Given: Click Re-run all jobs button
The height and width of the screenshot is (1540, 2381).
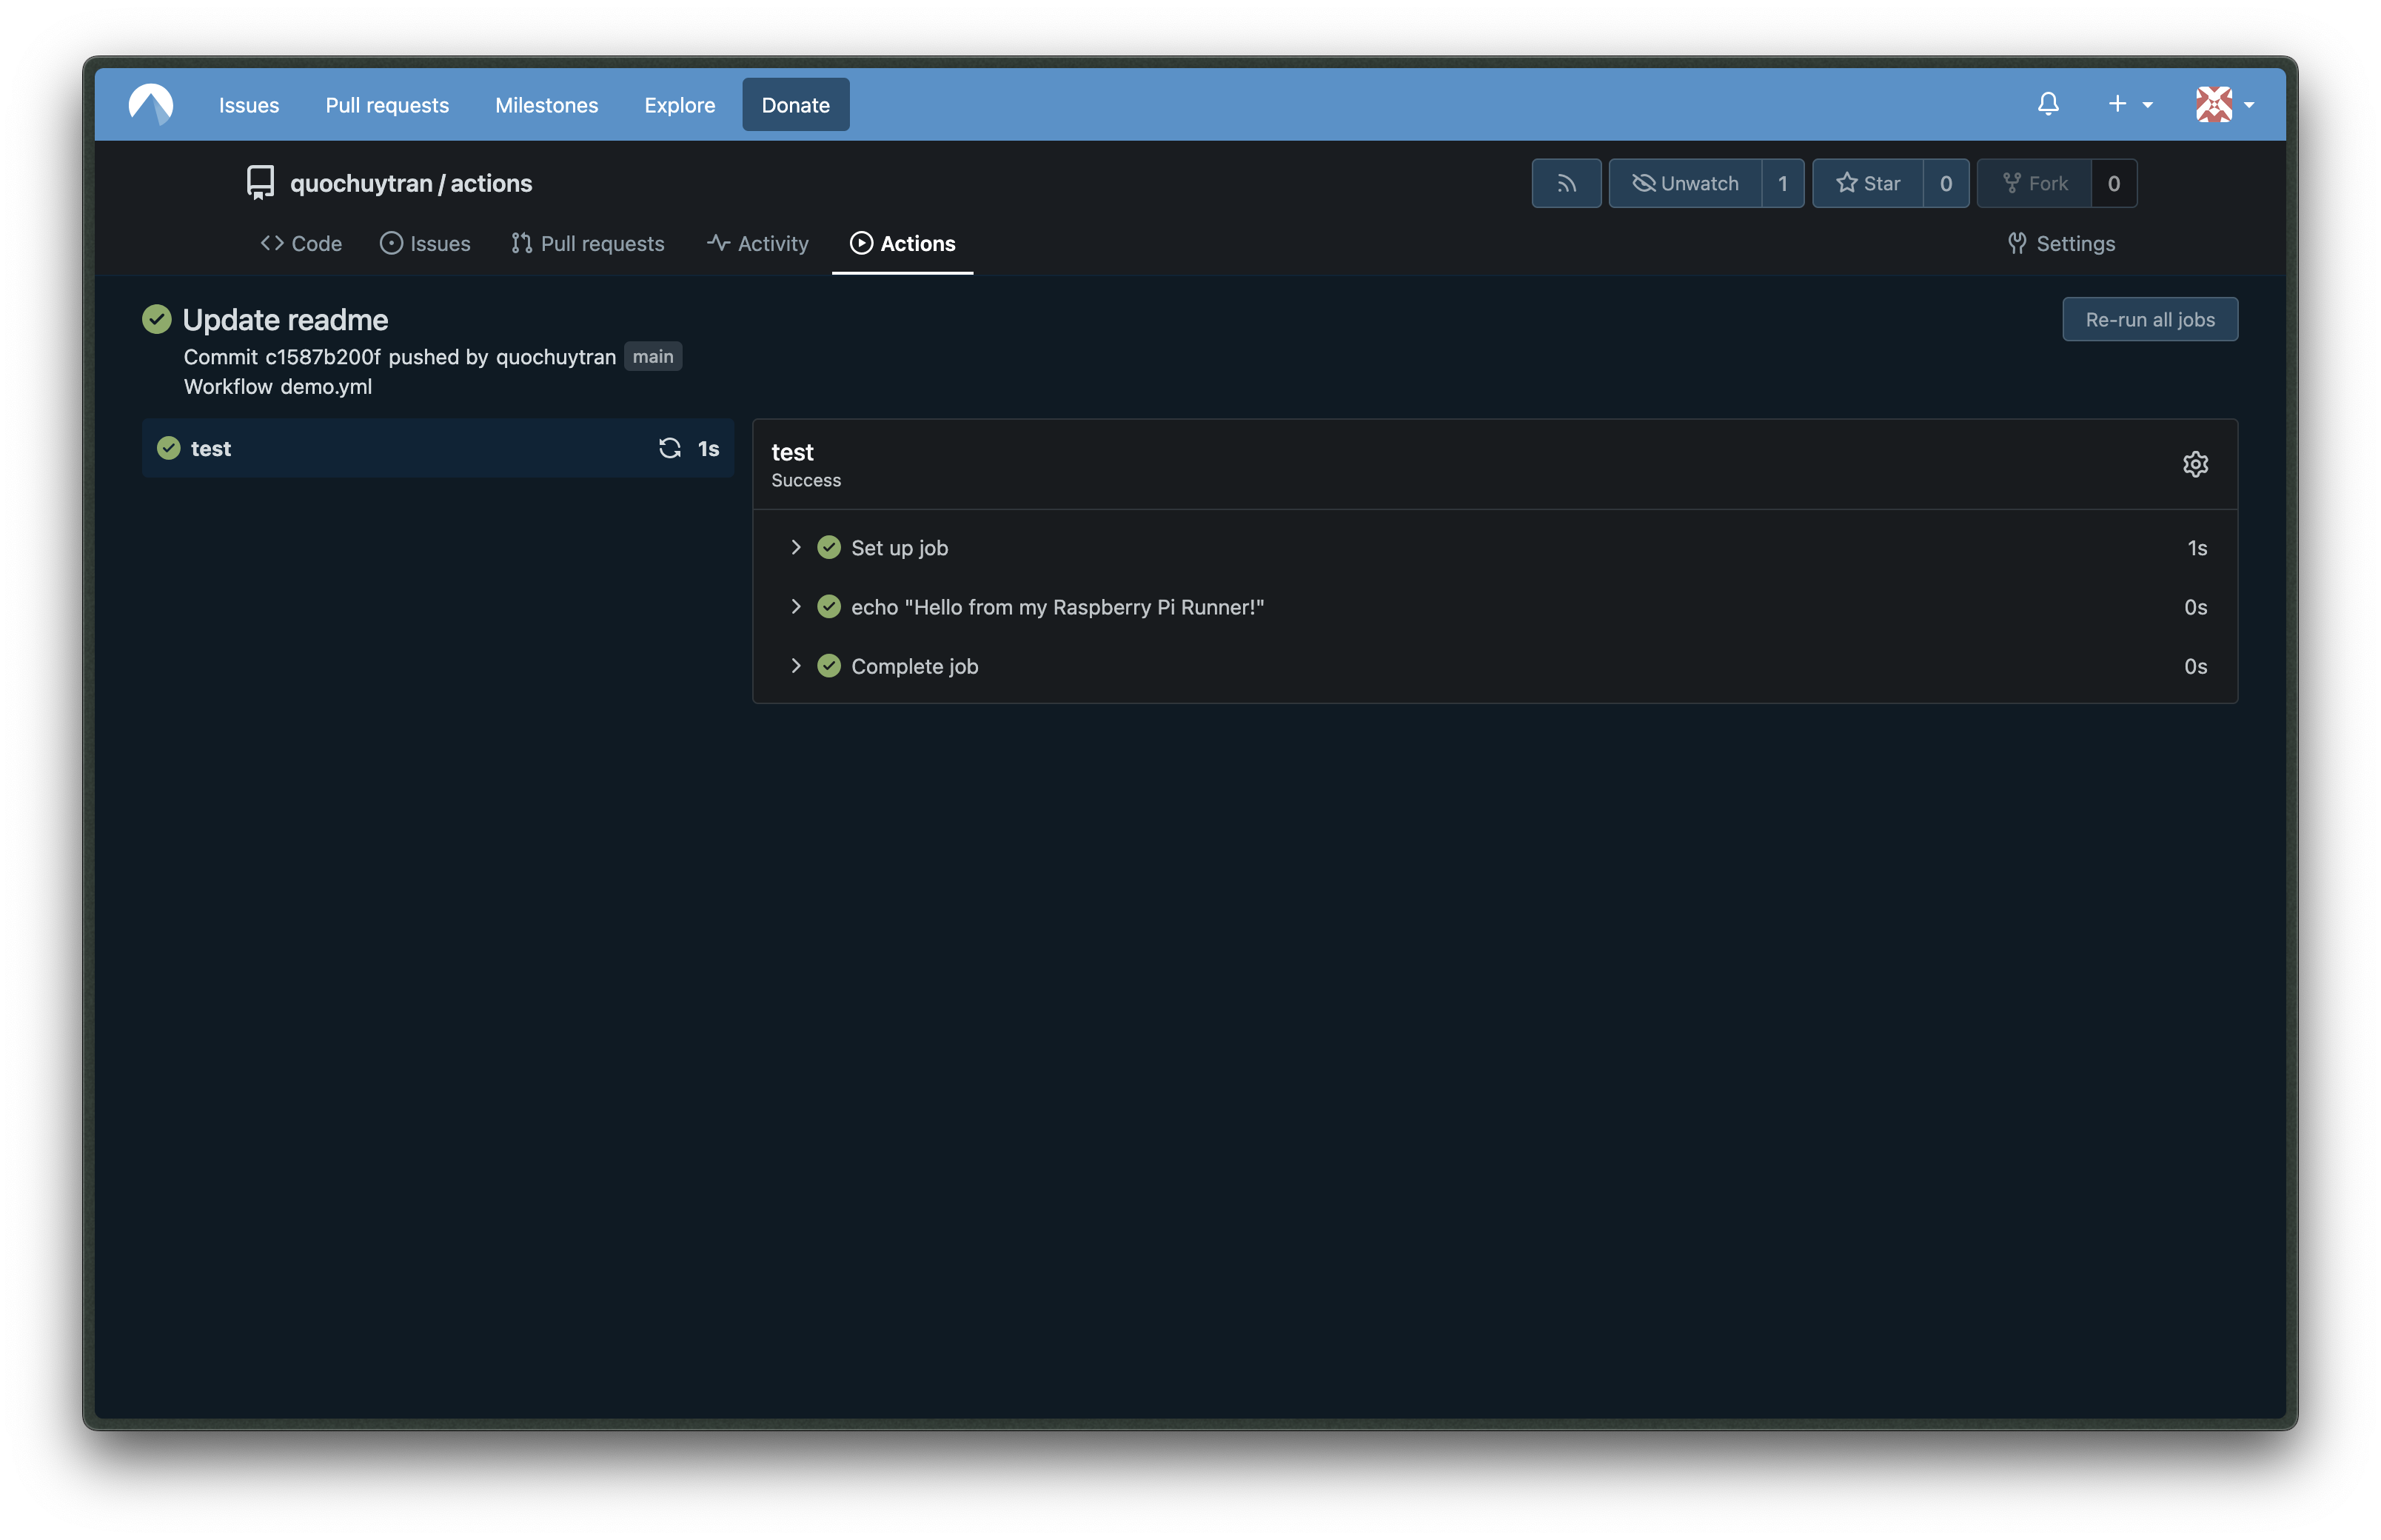Looking at the screenshot, I should pos(2149,319).
